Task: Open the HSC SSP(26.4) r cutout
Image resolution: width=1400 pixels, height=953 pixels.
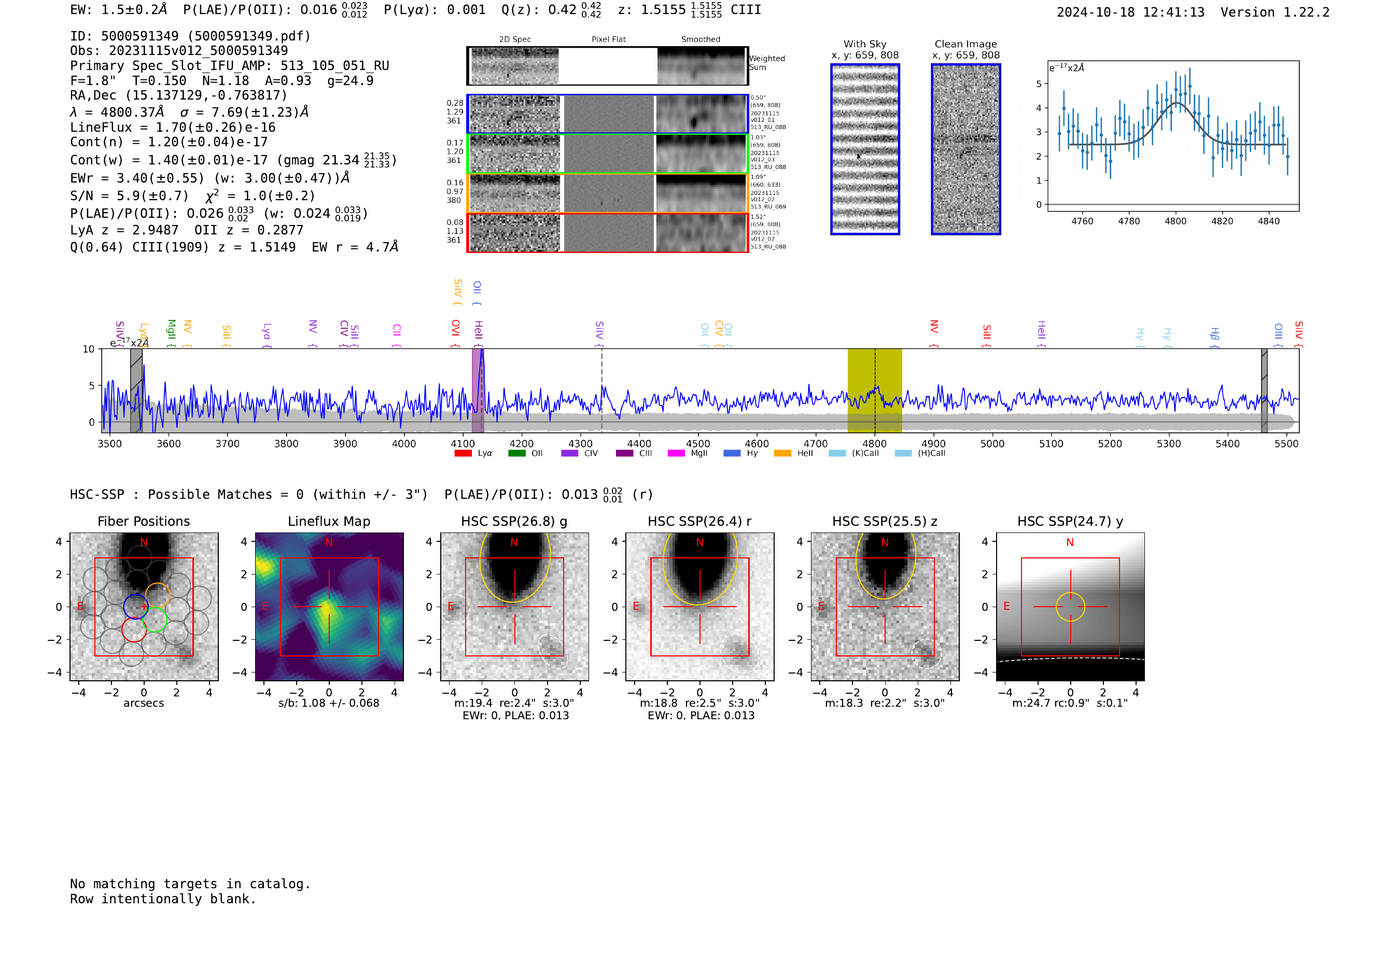Action: [700, 607]
